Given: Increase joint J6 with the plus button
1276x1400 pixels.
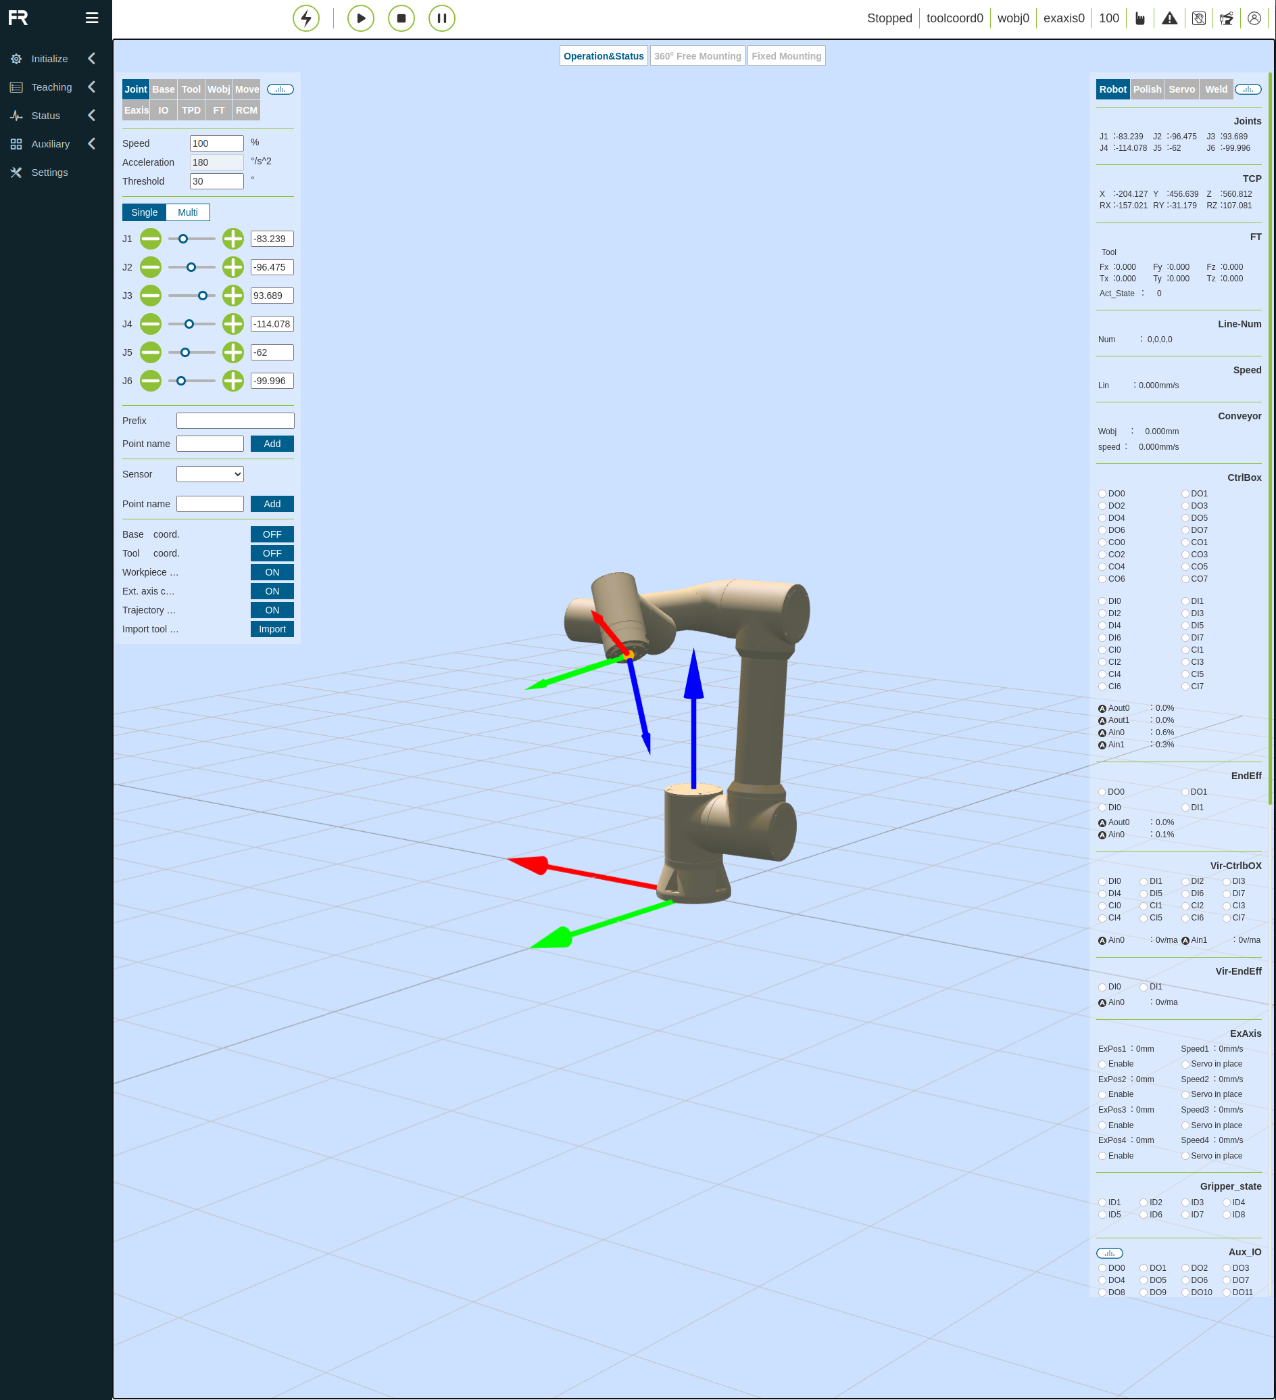Looking at the screenshot, I should pyautogui.click(x=233, y=380).
